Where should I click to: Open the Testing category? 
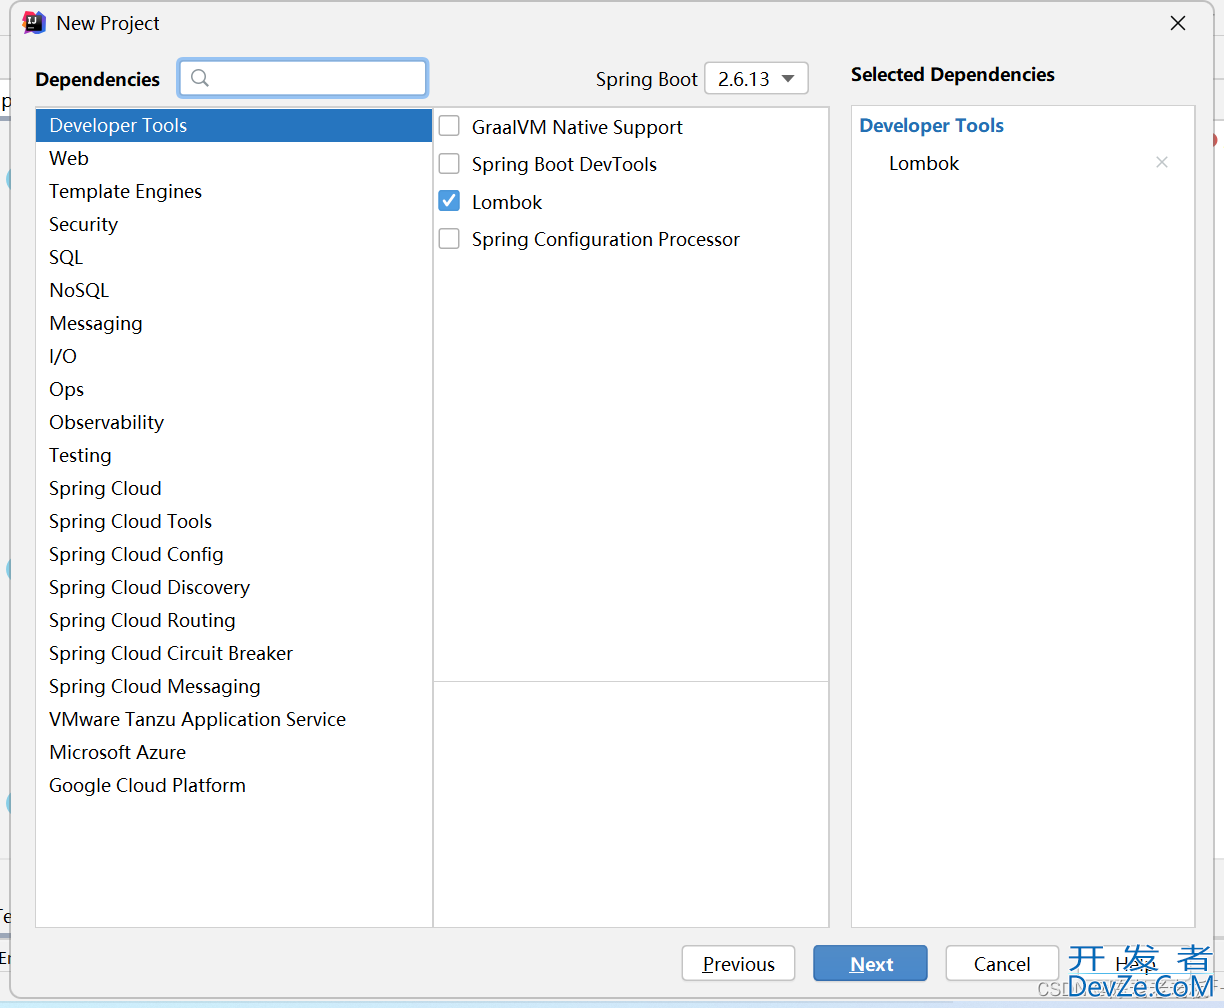[234, 455]
